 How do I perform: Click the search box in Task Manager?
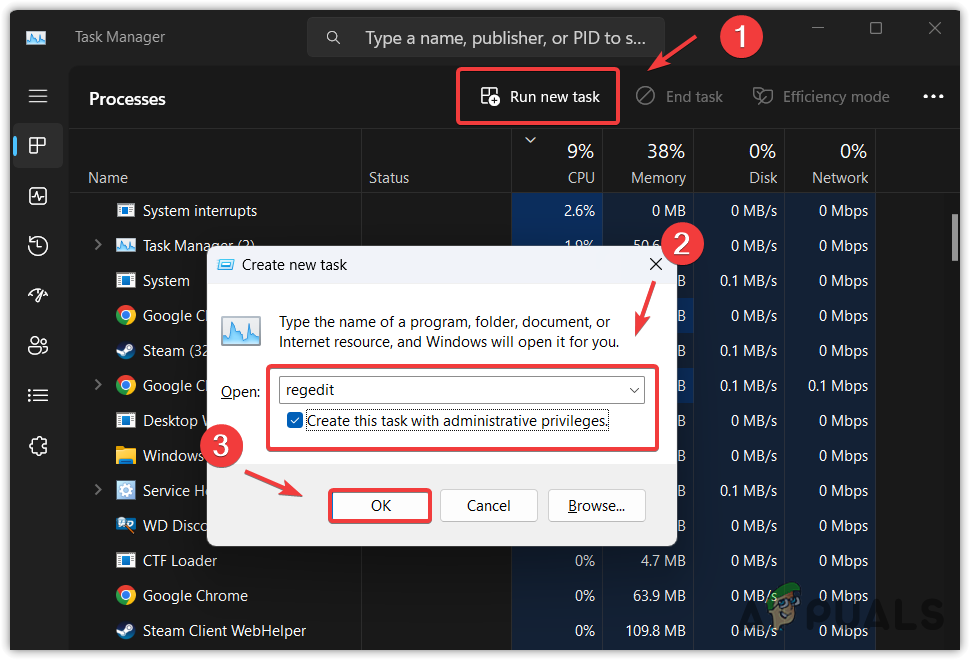486,38
